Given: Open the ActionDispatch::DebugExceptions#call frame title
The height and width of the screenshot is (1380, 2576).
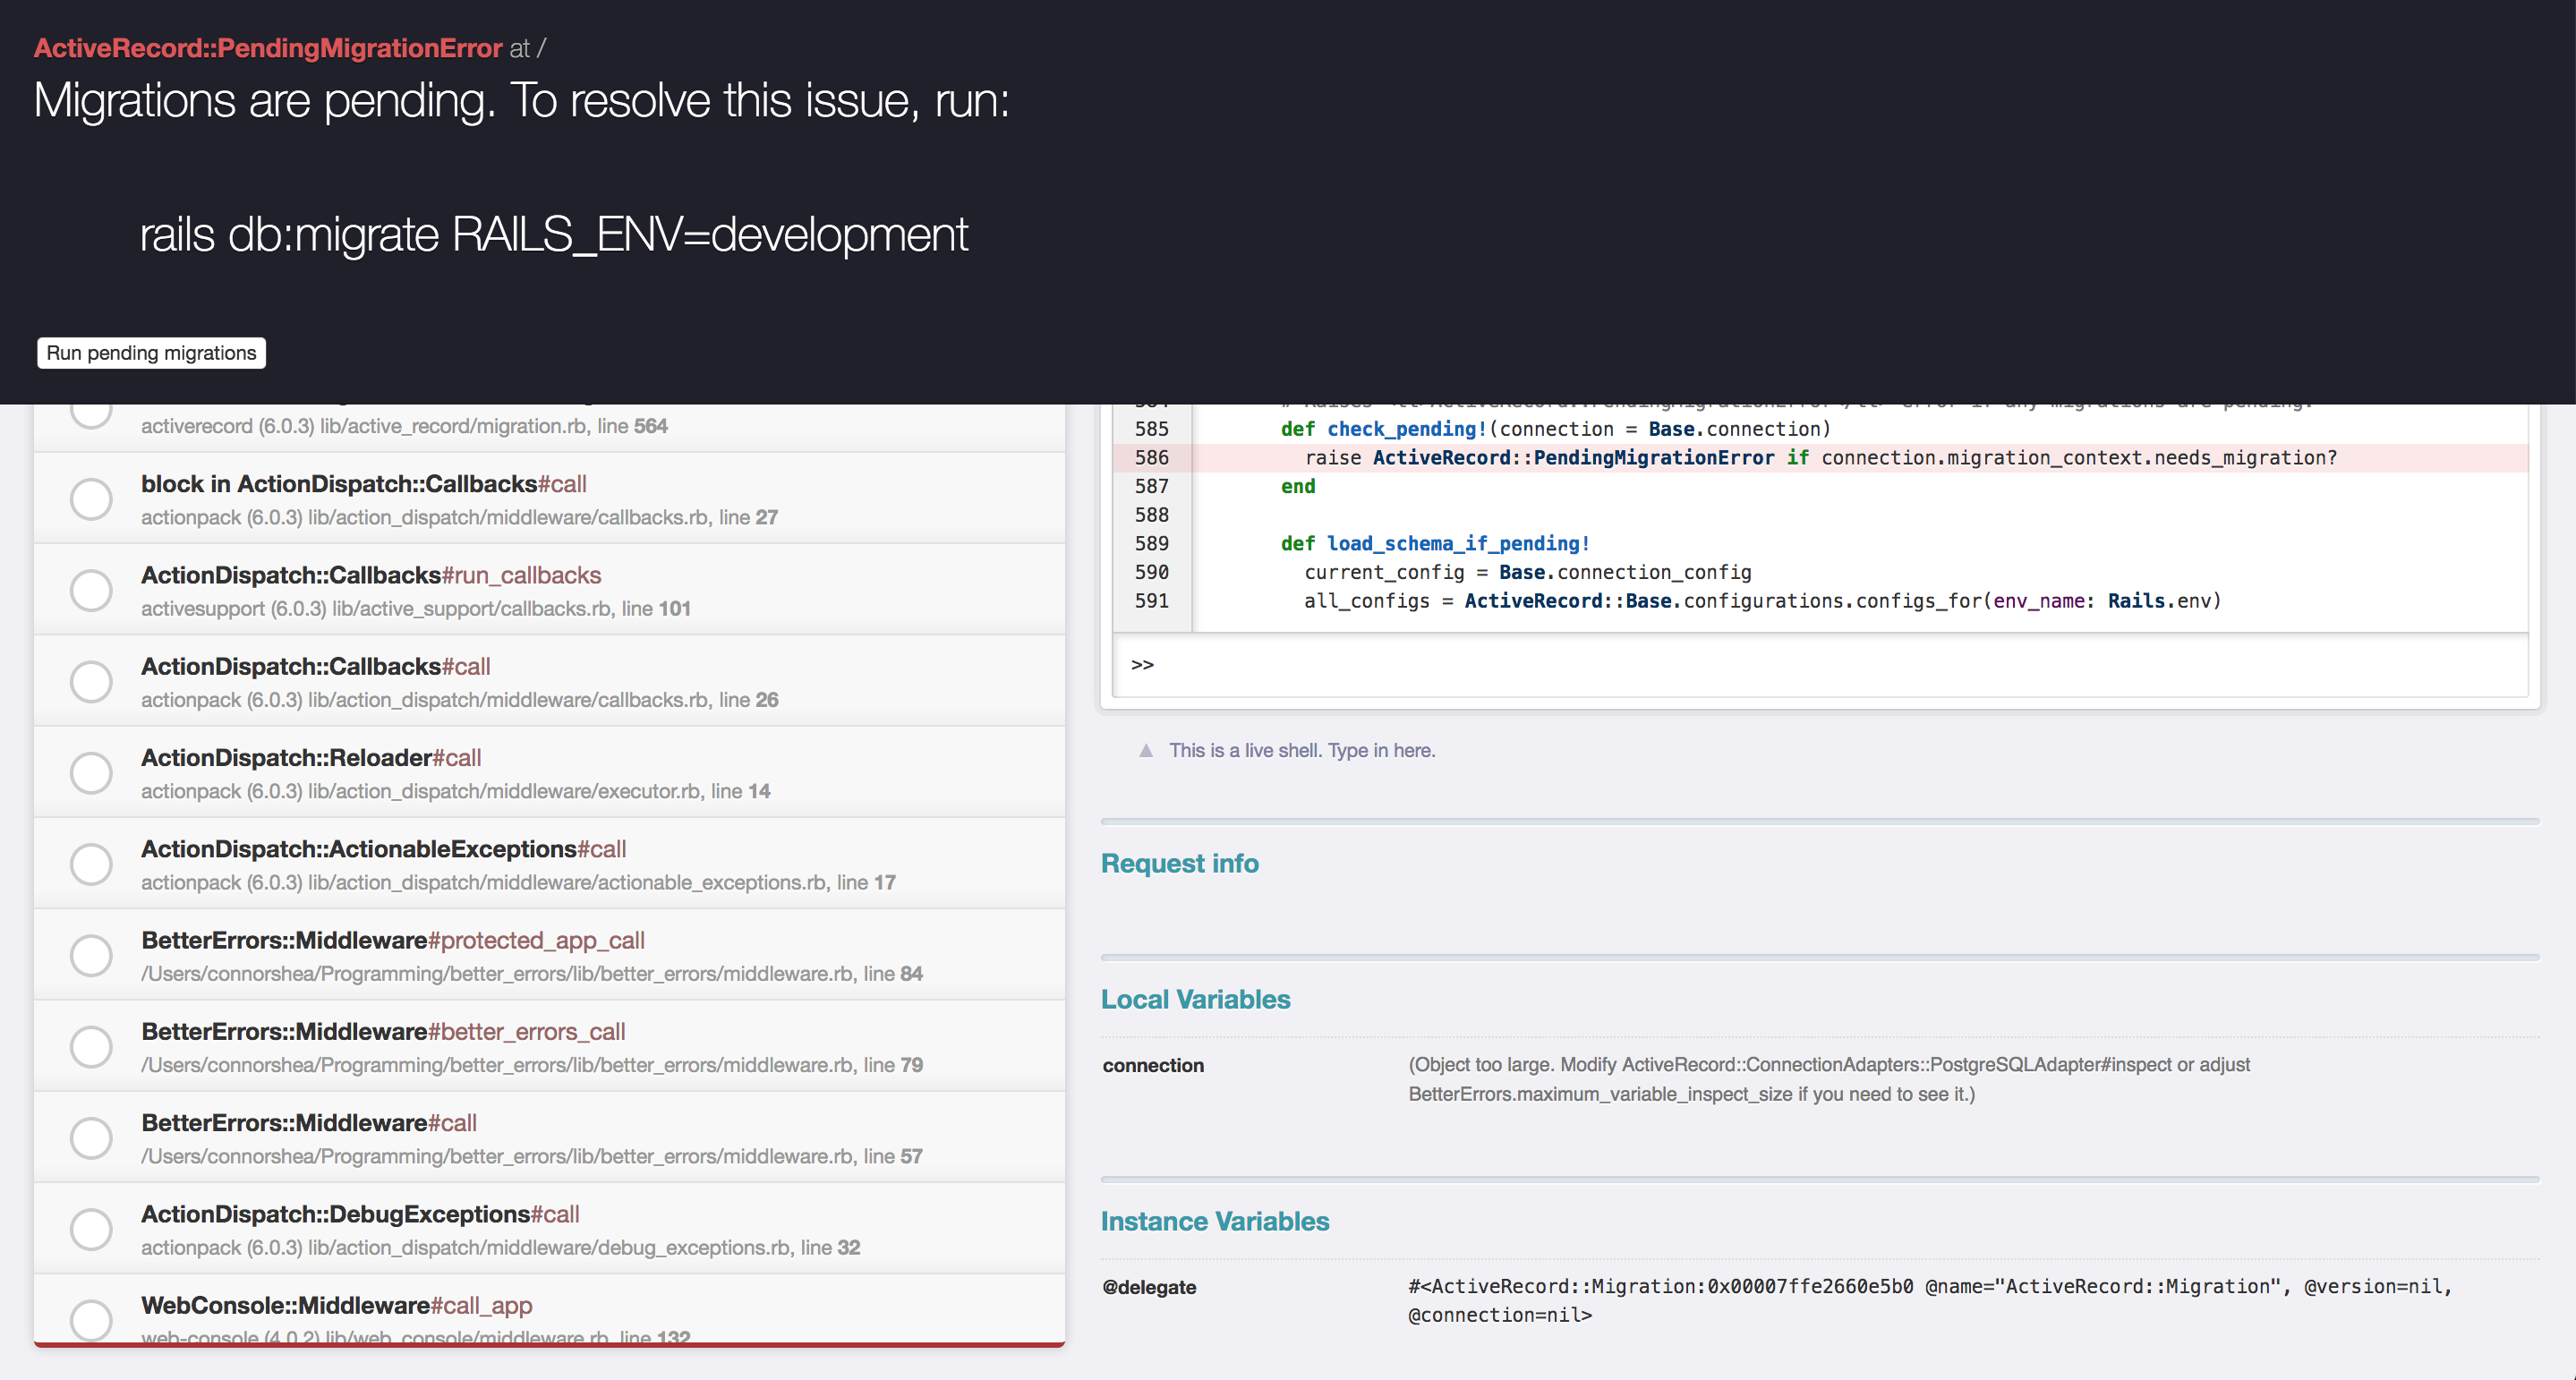Looking at the screenshot, I should coord(360,1214).
